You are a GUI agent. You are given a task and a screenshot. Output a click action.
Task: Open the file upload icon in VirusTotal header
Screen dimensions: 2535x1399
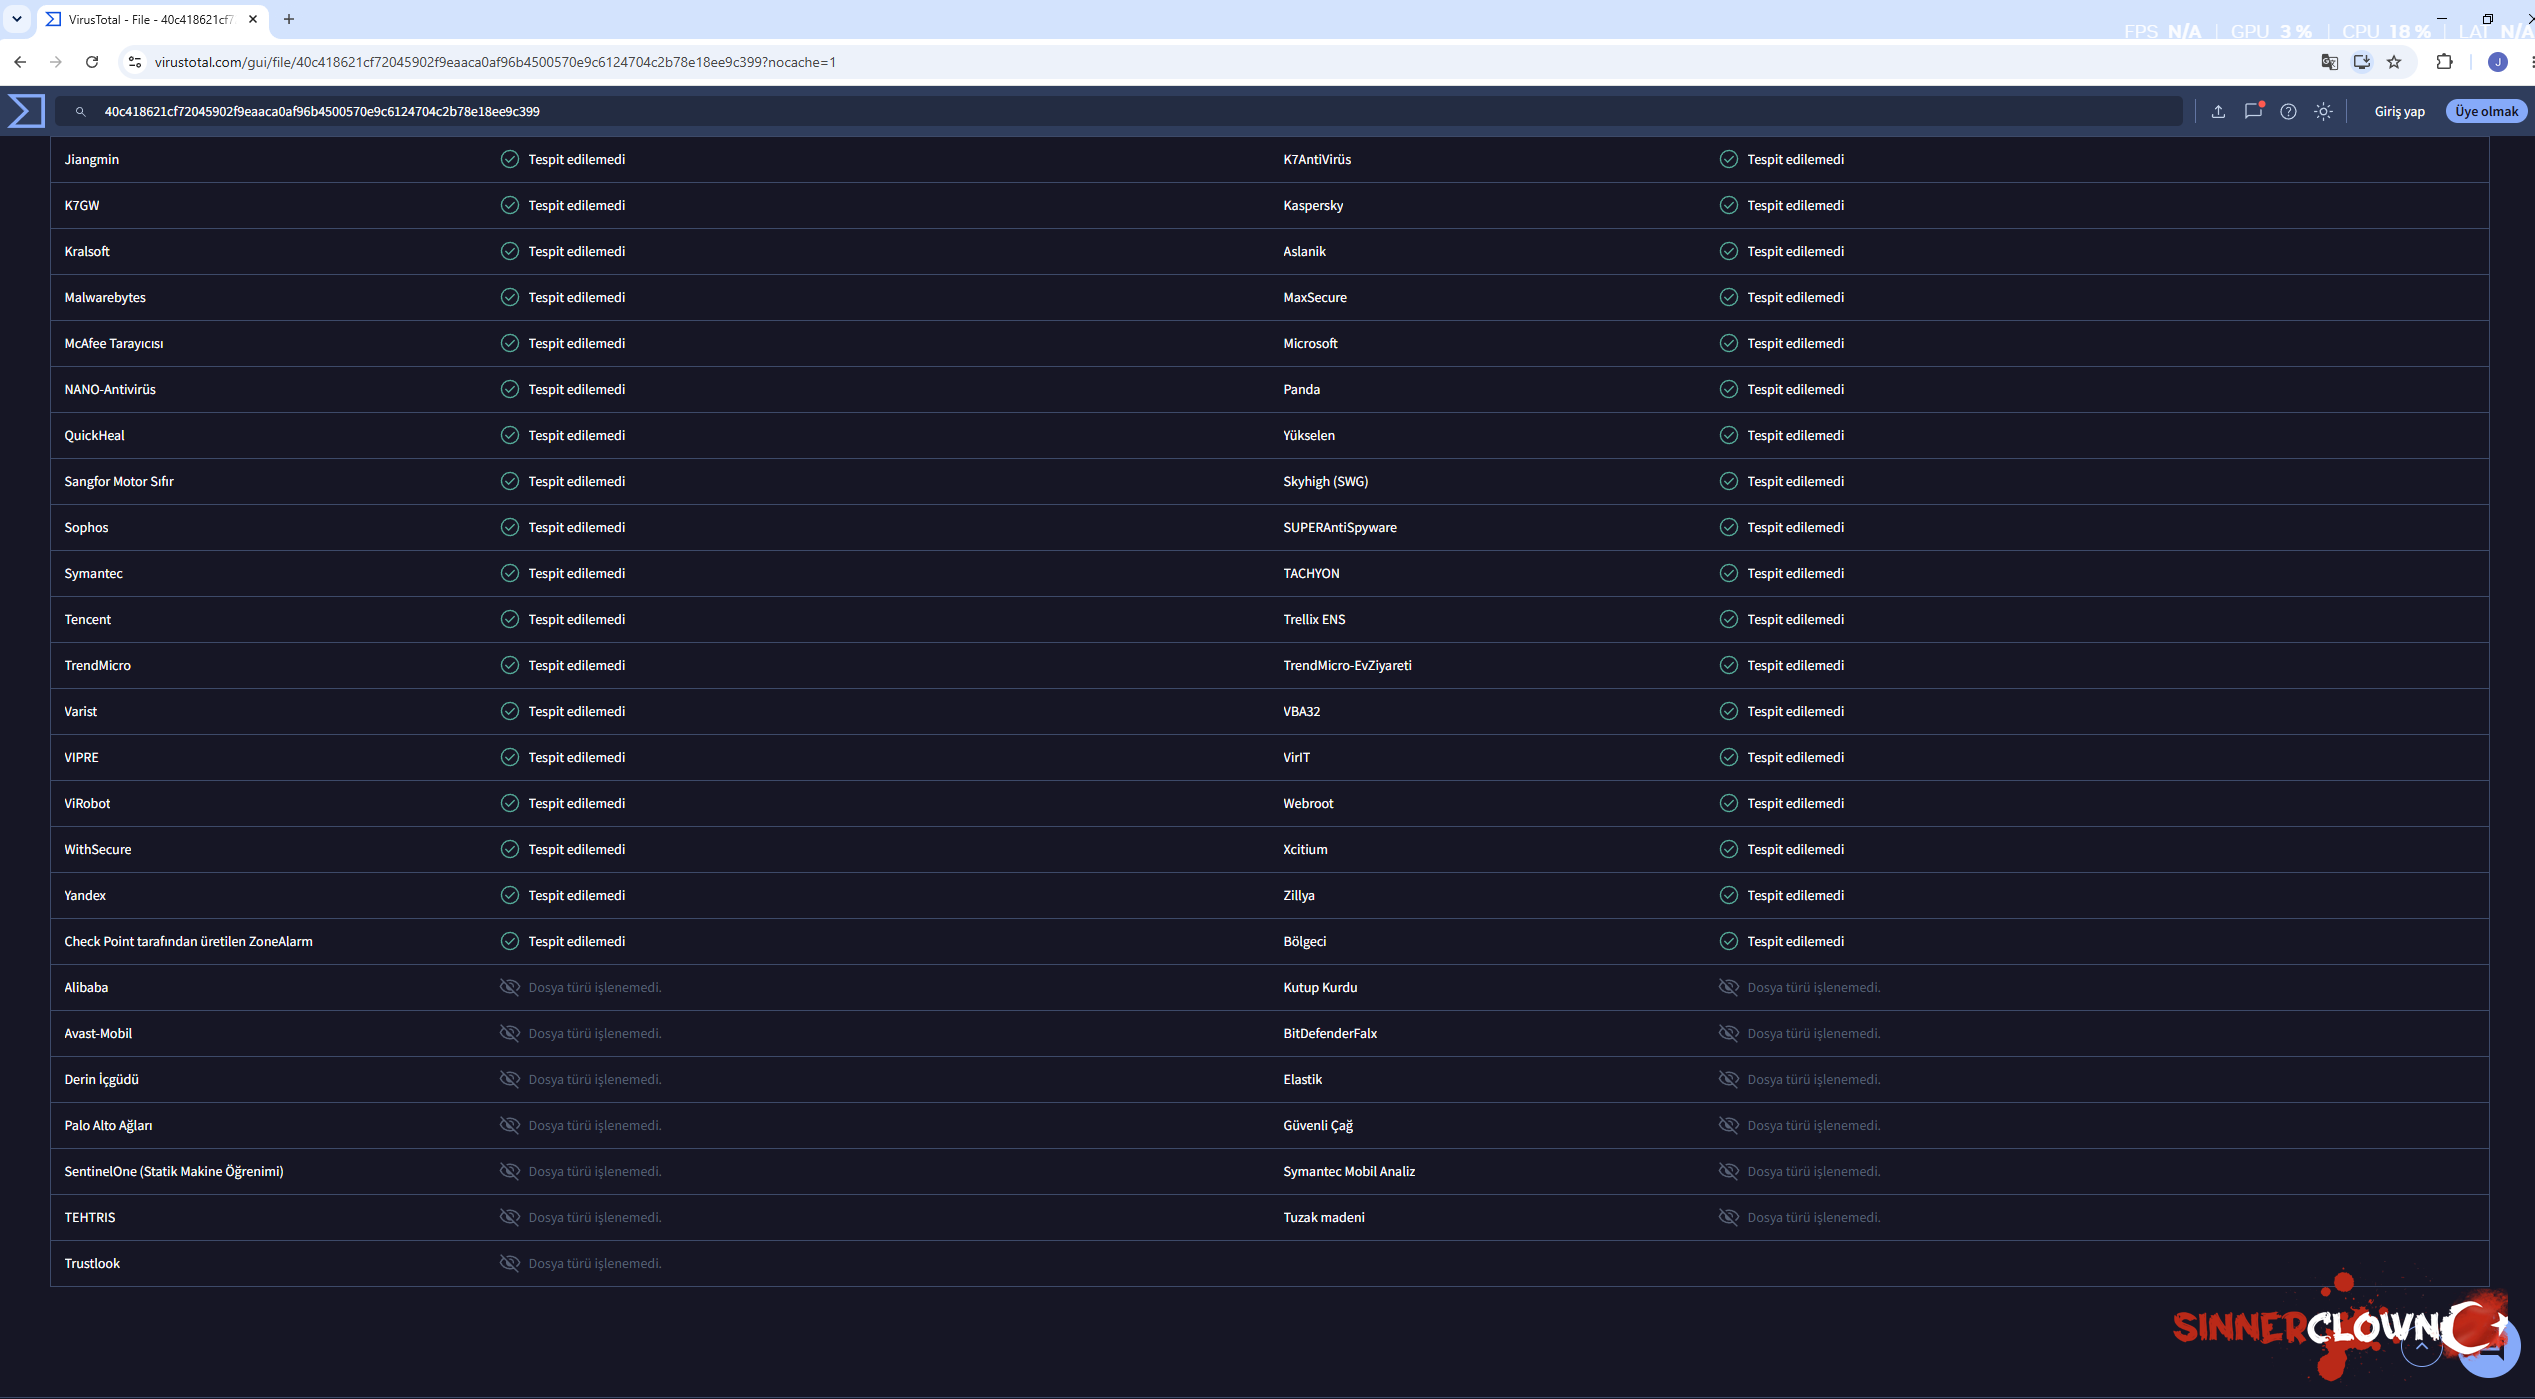(2218, 112)
